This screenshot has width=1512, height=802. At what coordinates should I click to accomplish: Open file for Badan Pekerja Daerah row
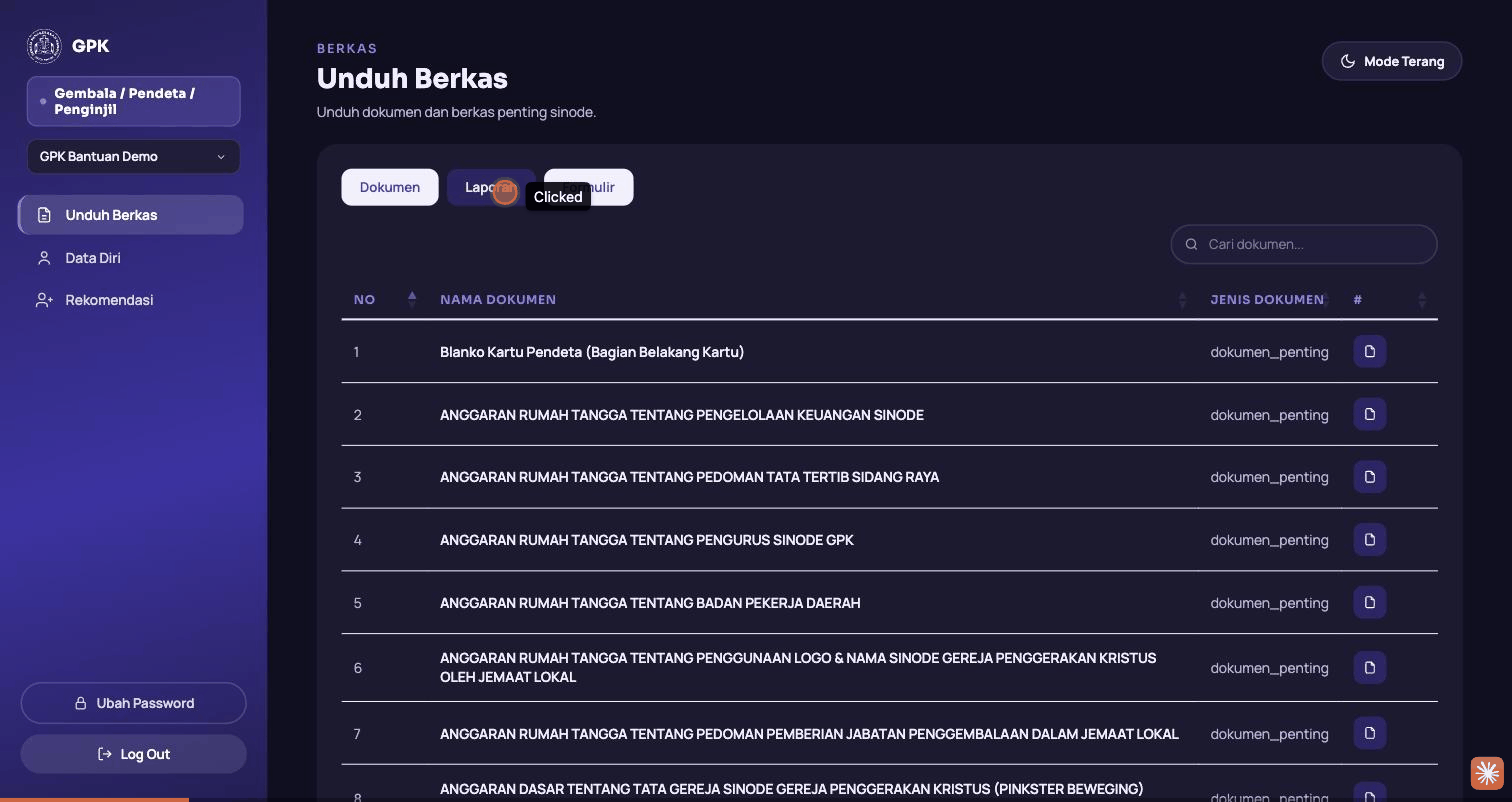point(1369,603)
